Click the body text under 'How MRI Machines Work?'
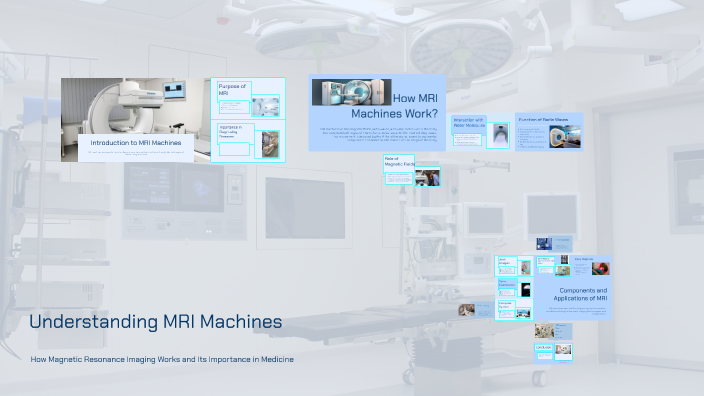 (x=378, y=134)
